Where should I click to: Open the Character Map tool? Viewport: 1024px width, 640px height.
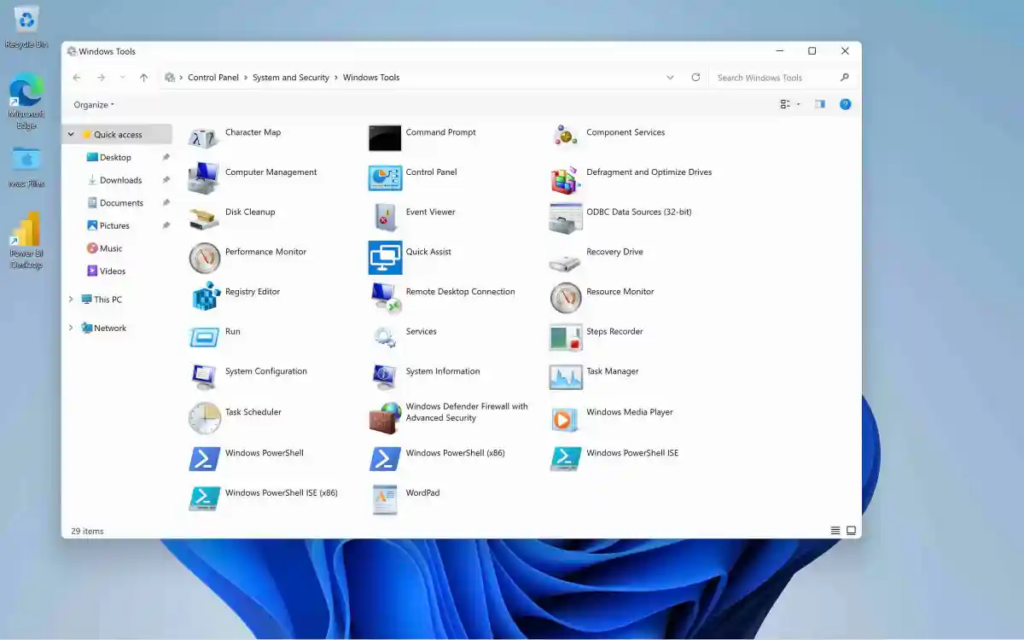tap(252, 132)
